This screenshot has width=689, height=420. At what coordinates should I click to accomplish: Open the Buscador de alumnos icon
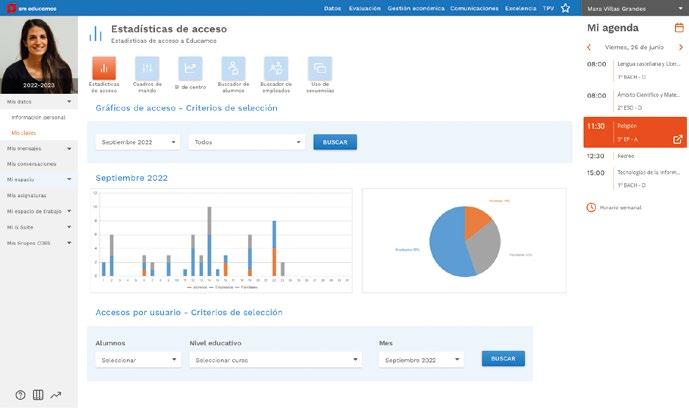click(233, 68)
